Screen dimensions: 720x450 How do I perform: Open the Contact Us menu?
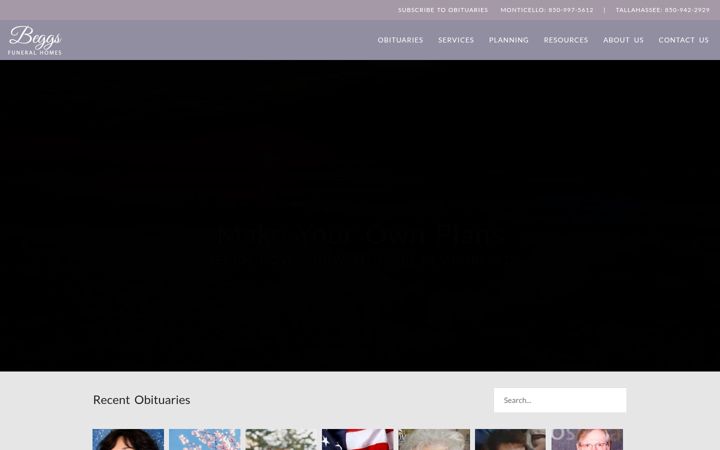click(x=683, y=40)
